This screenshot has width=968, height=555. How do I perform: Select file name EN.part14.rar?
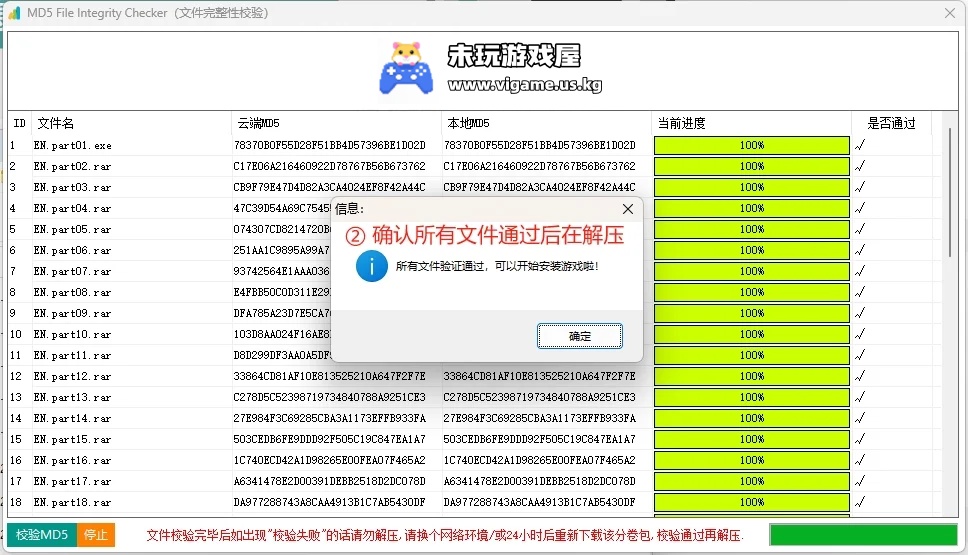[73, 419]
